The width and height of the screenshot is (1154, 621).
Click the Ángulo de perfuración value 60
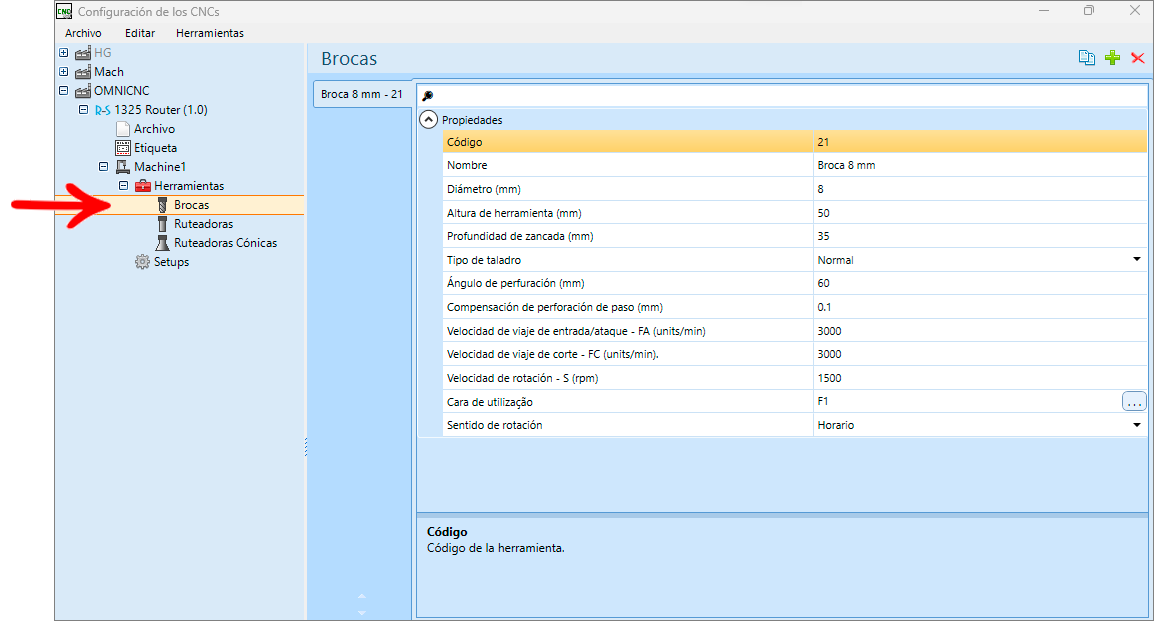coord(980,283)
